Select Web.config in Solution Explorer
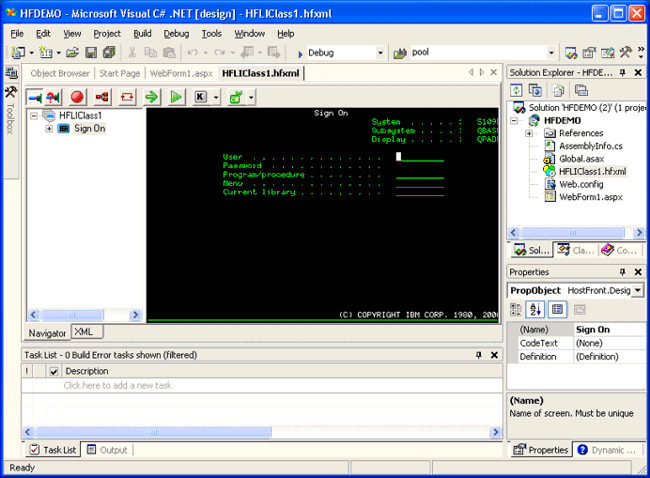Image resolution: width=650 pixels, height=478 pixels. coord(581,184)
